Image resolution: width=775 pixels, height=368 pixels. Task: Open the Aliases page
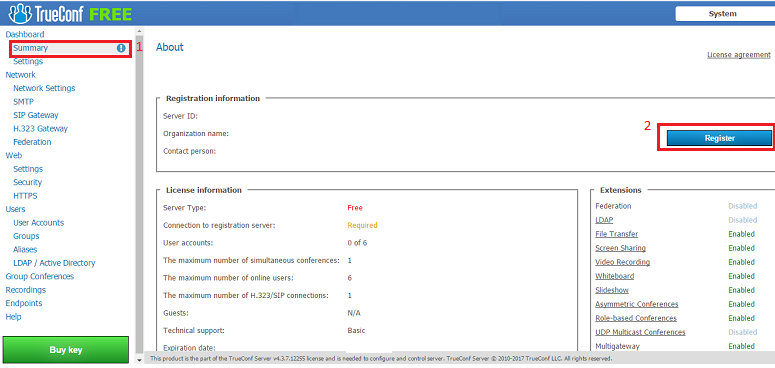[x=25, y=249]
